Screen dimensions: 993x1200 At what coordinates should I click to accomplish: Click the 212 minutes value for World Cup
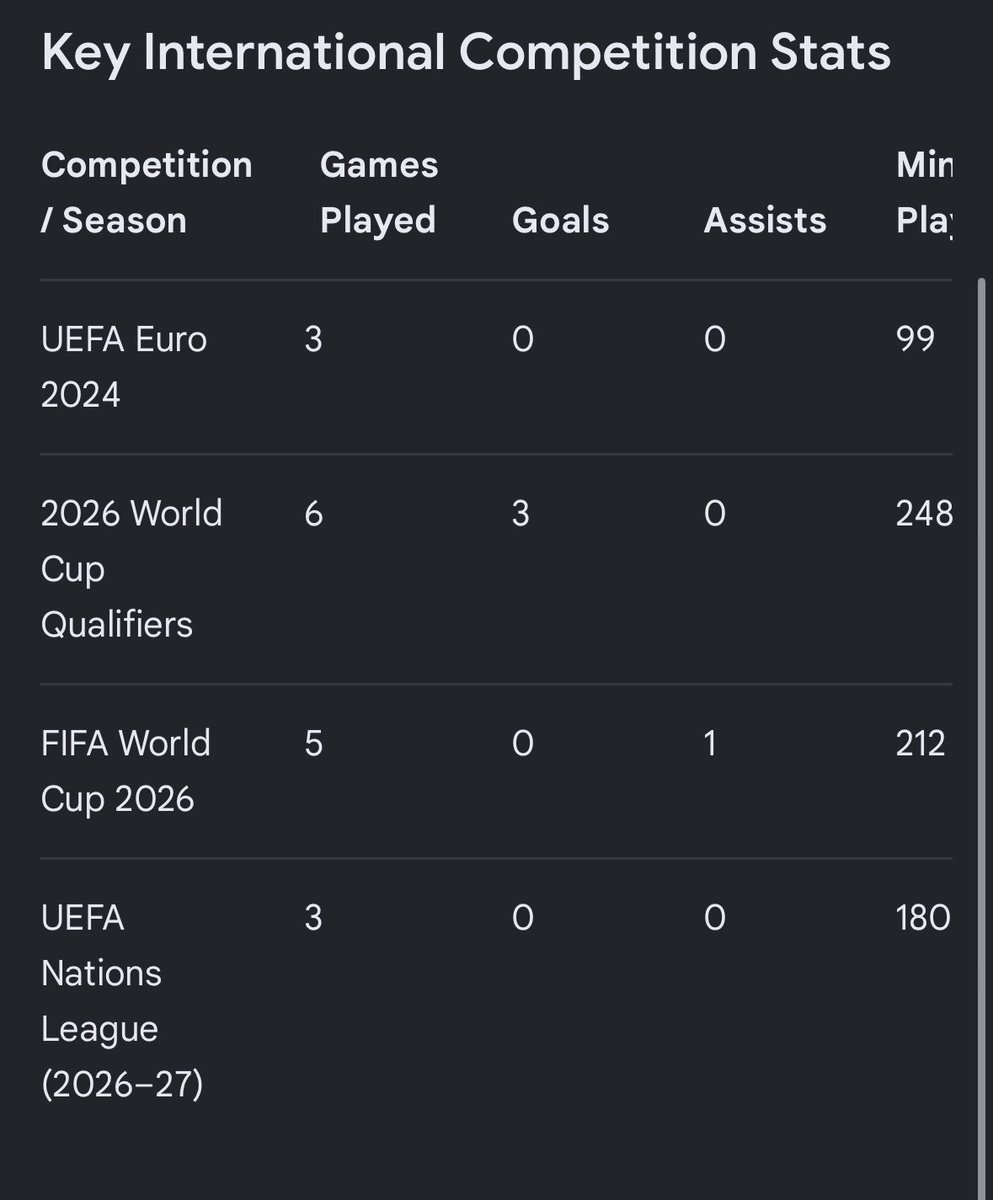[x=921, y=743]
